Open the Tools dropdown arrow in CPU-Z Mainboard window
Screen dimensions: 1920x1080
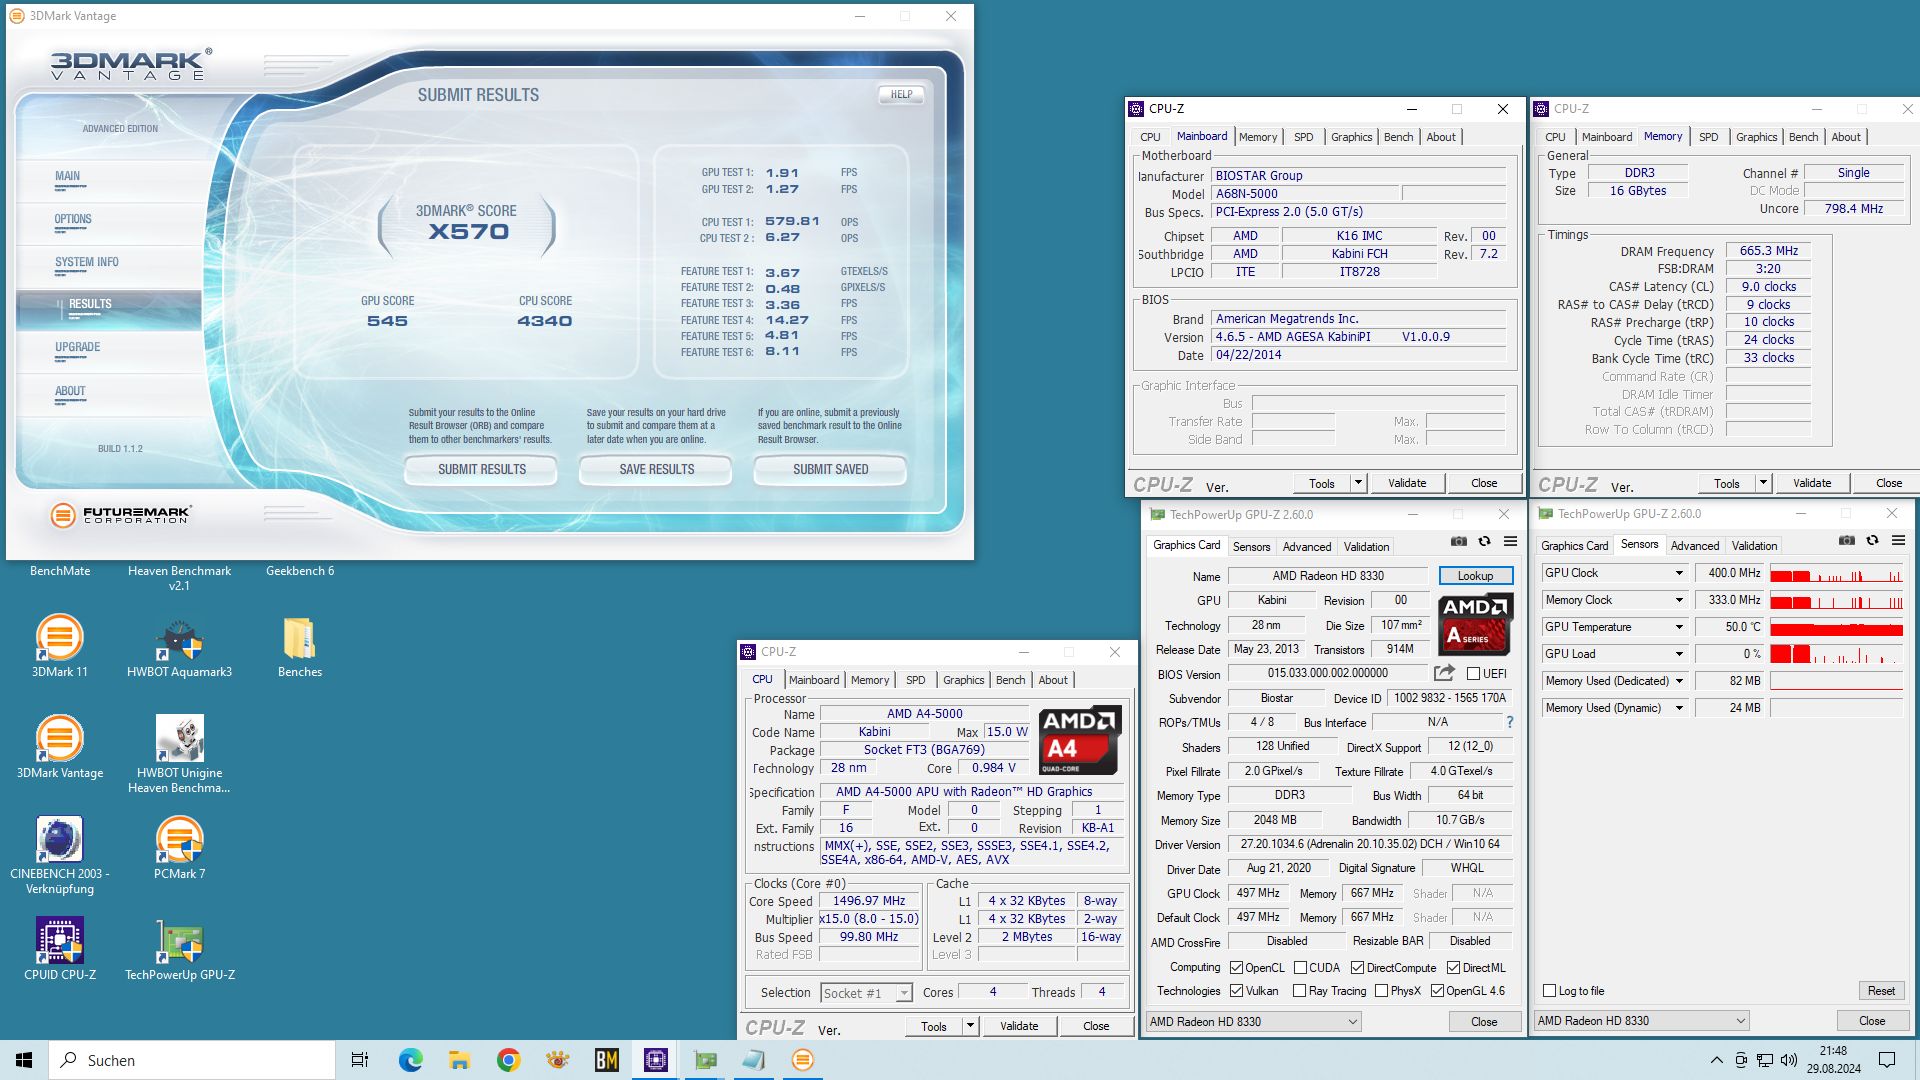pyautogui.click(x=1358, y=483)
